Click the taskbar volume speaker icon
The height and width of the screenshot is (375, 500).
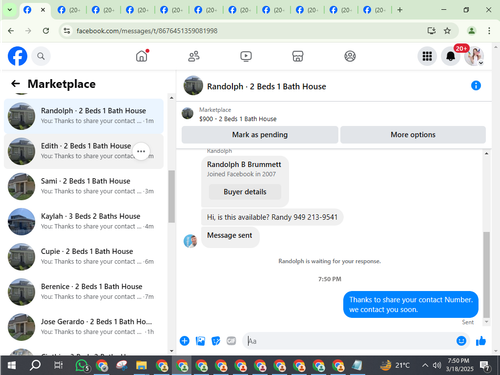[436, 365]
